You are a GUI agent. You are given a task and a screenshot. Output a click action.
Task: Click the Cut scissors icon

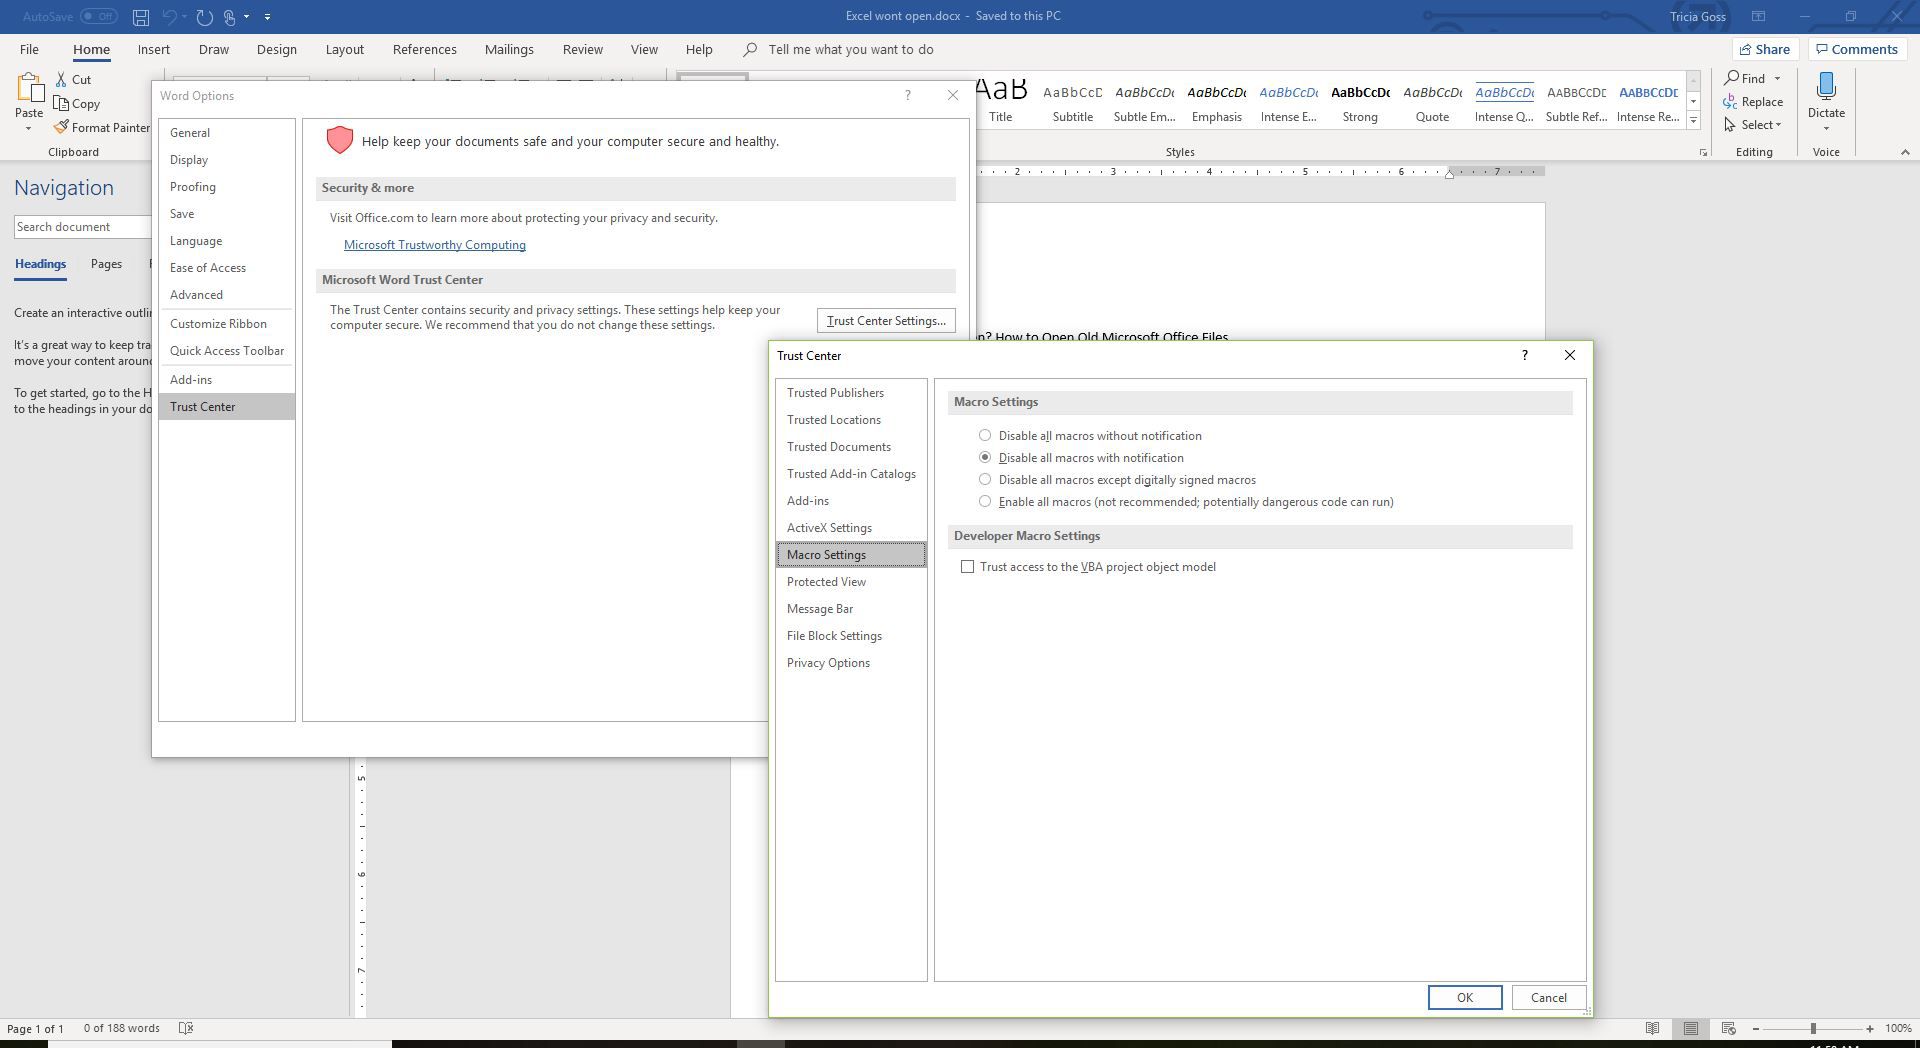(61, 79)
